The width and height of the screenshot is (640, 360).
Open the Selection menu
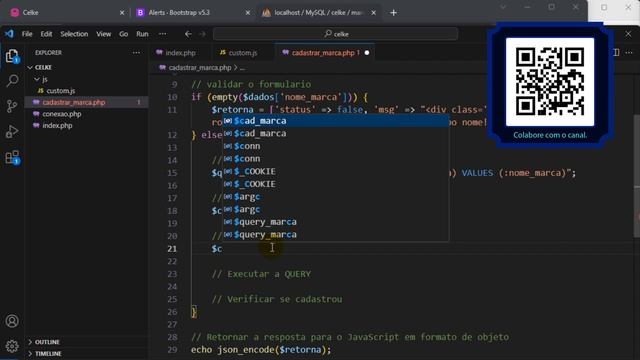(x=74, y=34)
